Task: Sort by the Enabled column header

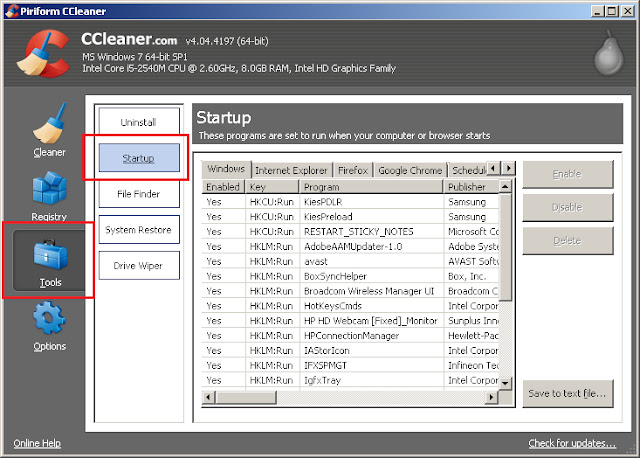Action: [x=223, y=187]
